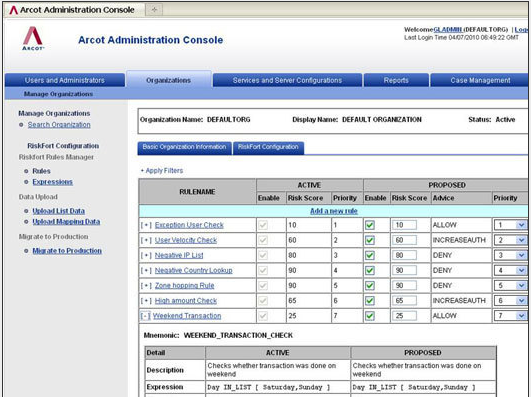This screenshot has height=397, width=531.
Task: Toggle proposed enable for Exception User Check
Action: click(370, 225)
